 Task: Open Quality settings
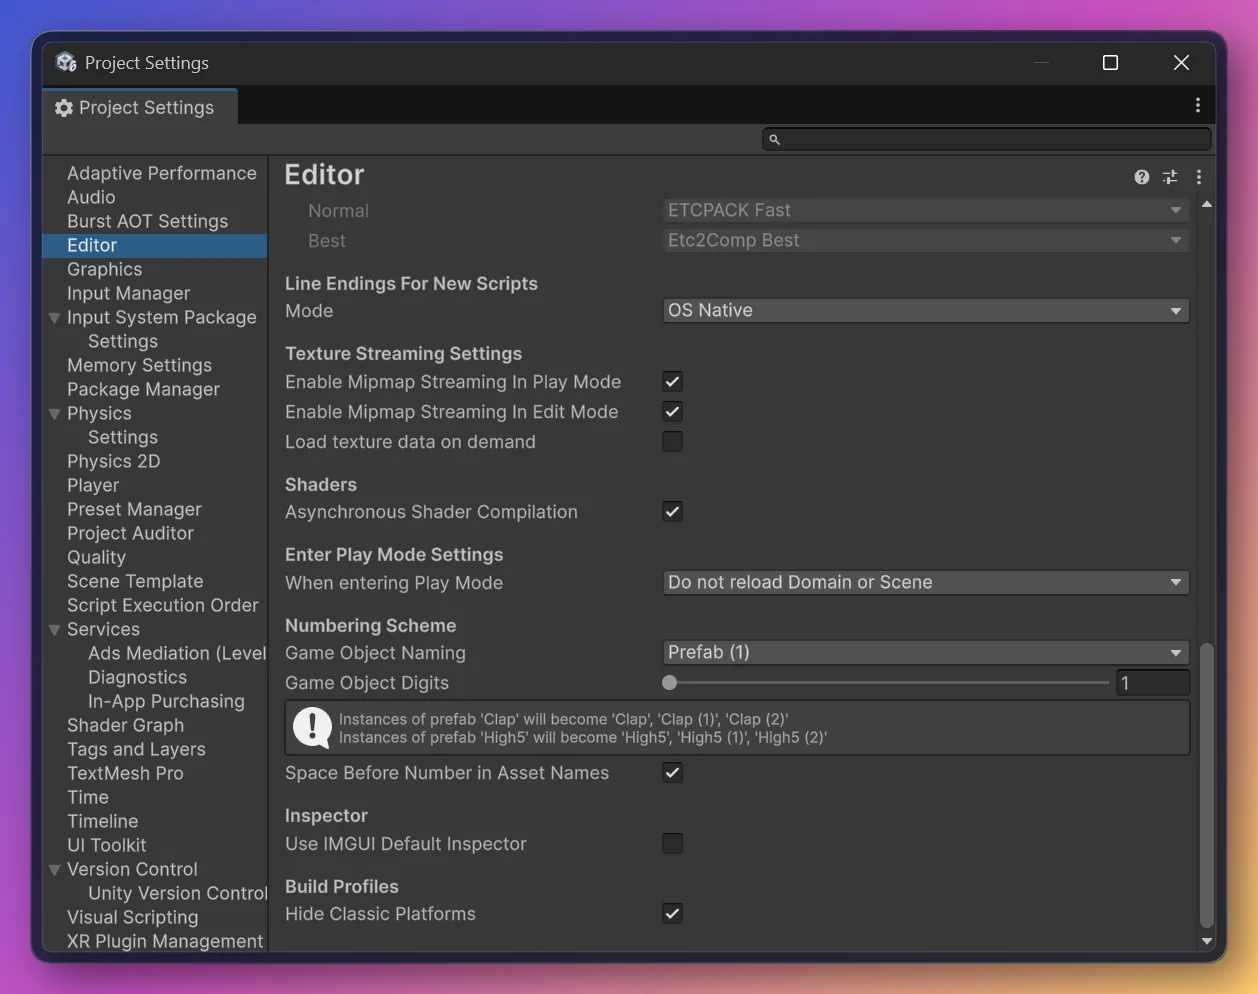(x=97, y=557)
